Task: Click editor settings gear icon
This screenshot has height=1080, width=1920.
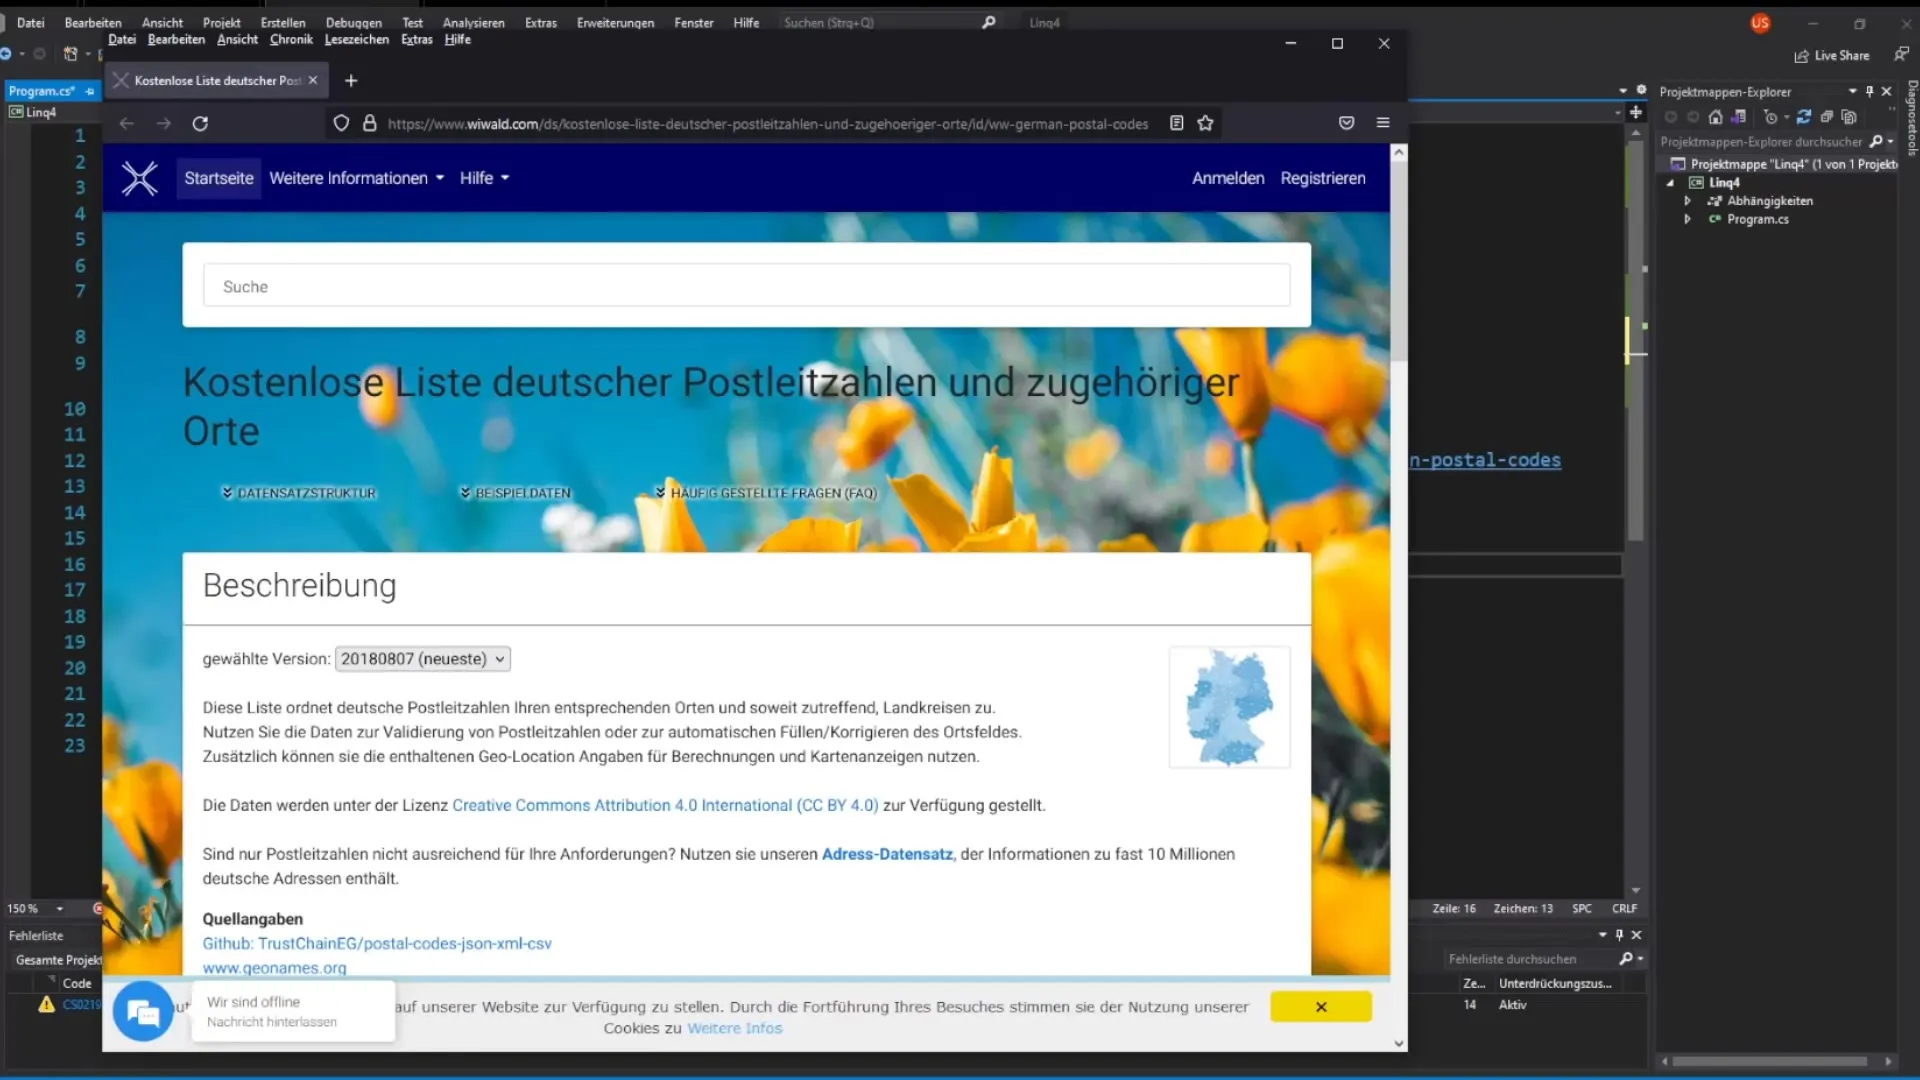Action: pos(1641,90)
